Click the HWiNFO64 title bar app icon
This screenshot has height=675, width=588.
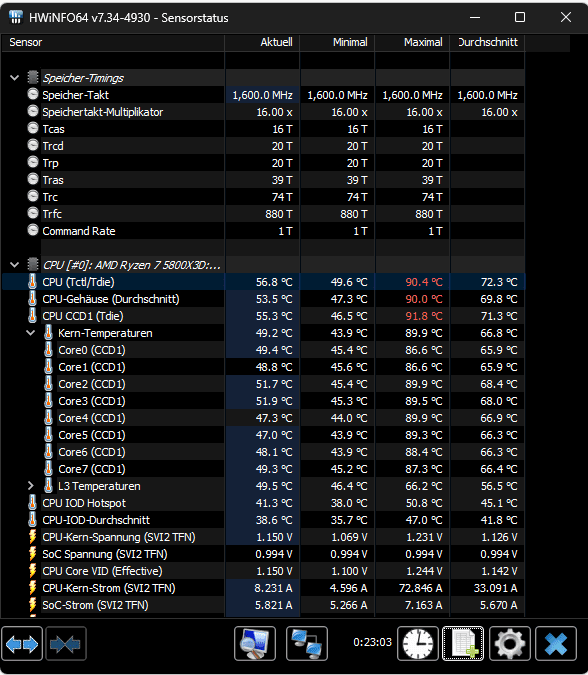(16, 17)
